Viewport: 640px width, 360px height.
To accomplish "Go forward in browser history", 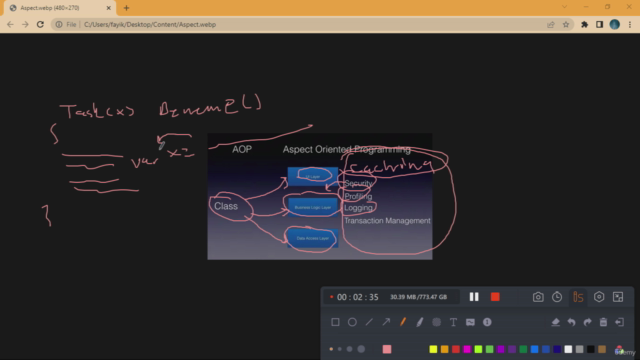I will (25, 24).
